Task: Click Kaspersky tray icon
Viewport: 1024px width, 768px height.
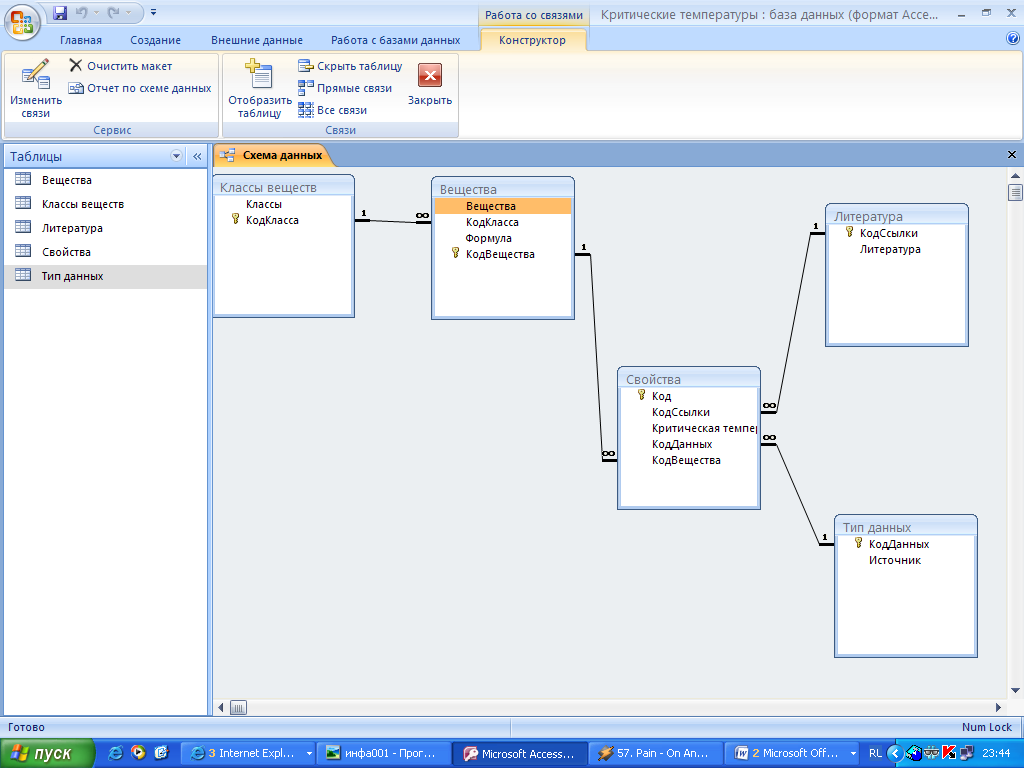Action: [x=950, y=753]
